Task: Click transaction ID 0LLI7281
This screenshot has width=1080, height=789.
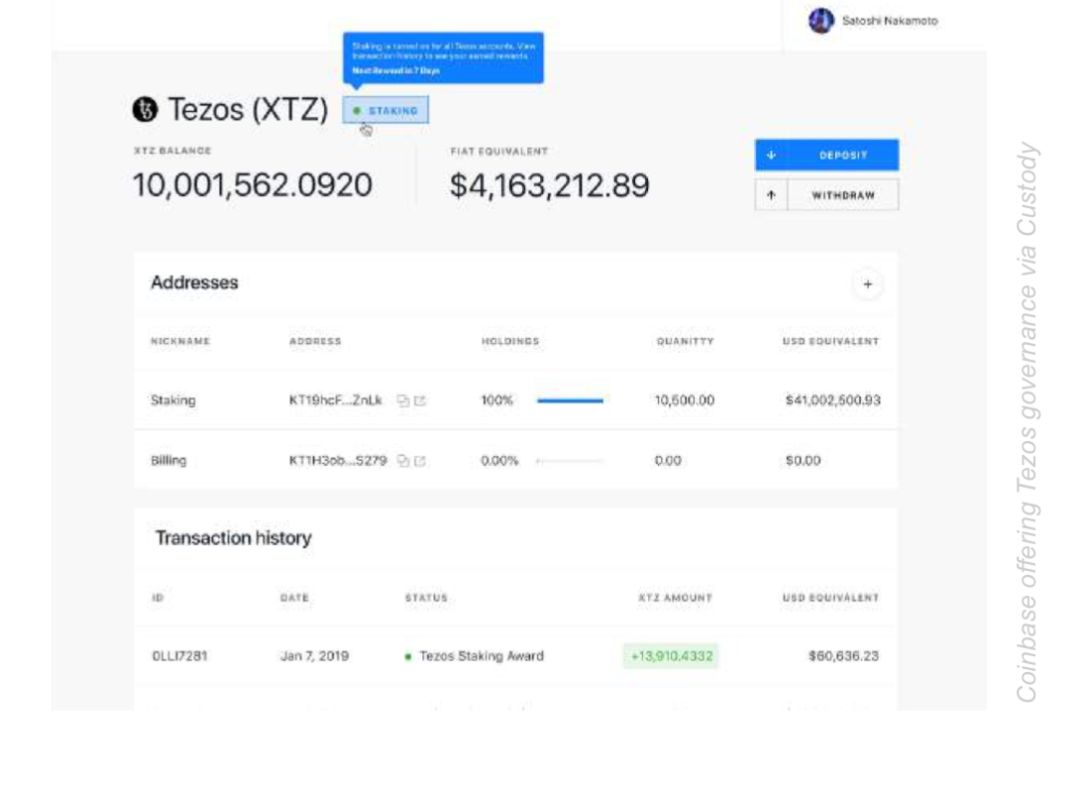Action: pos(179,655)
